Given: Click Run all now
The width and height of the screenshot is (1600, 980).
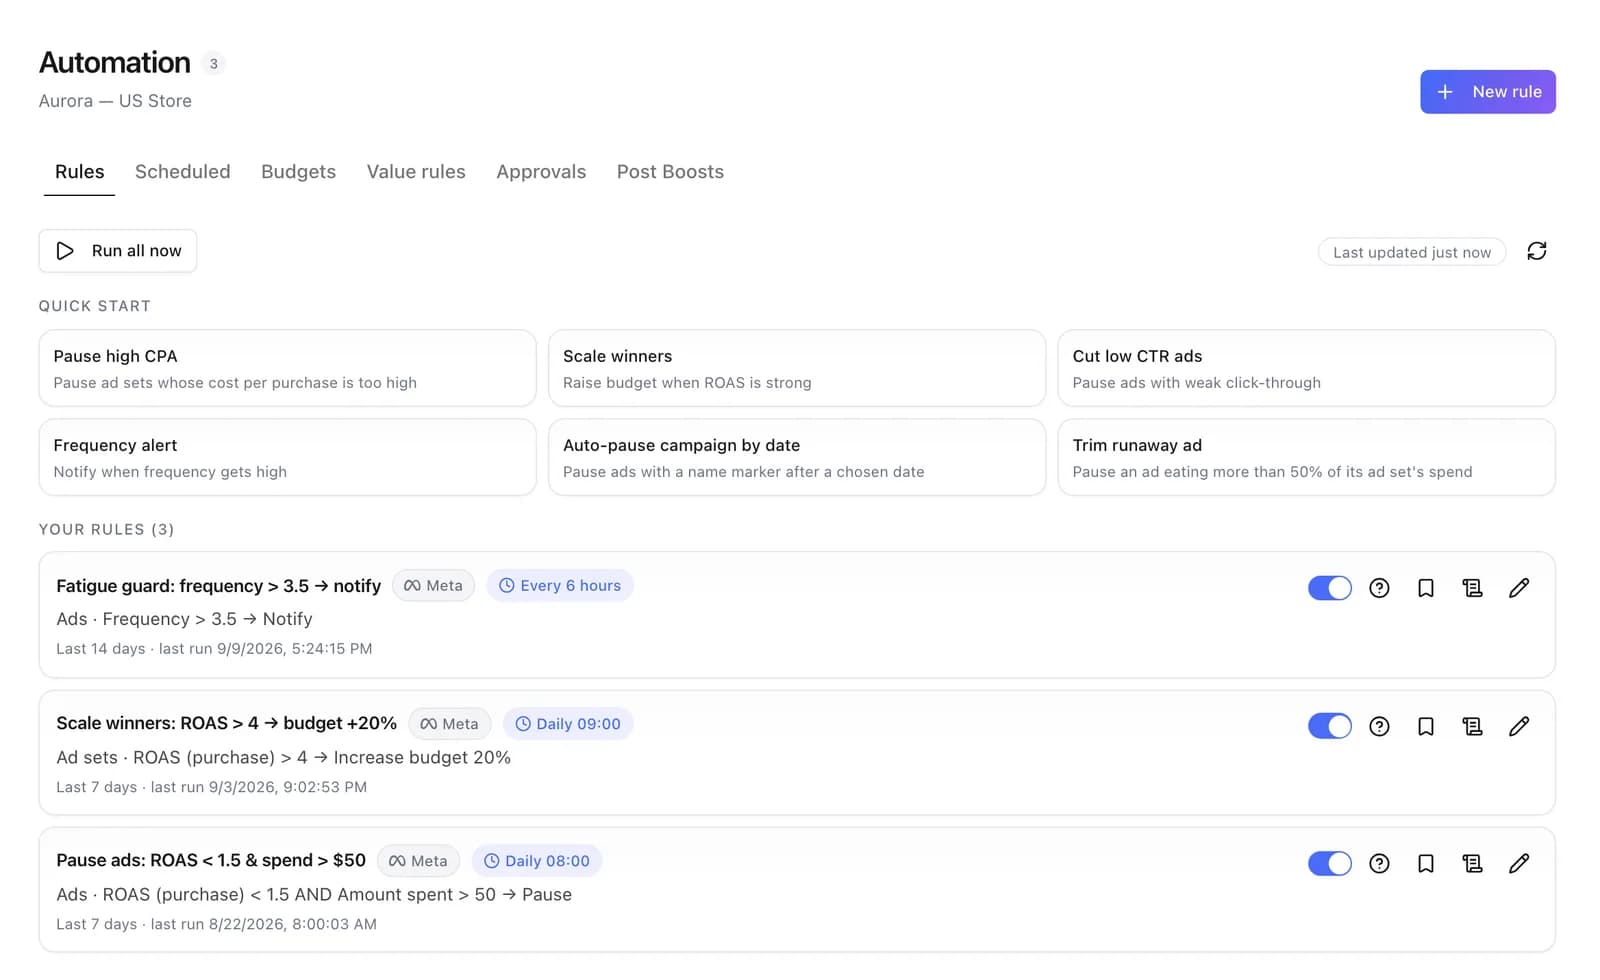Looking at the screenshot, I should [118, 251].
